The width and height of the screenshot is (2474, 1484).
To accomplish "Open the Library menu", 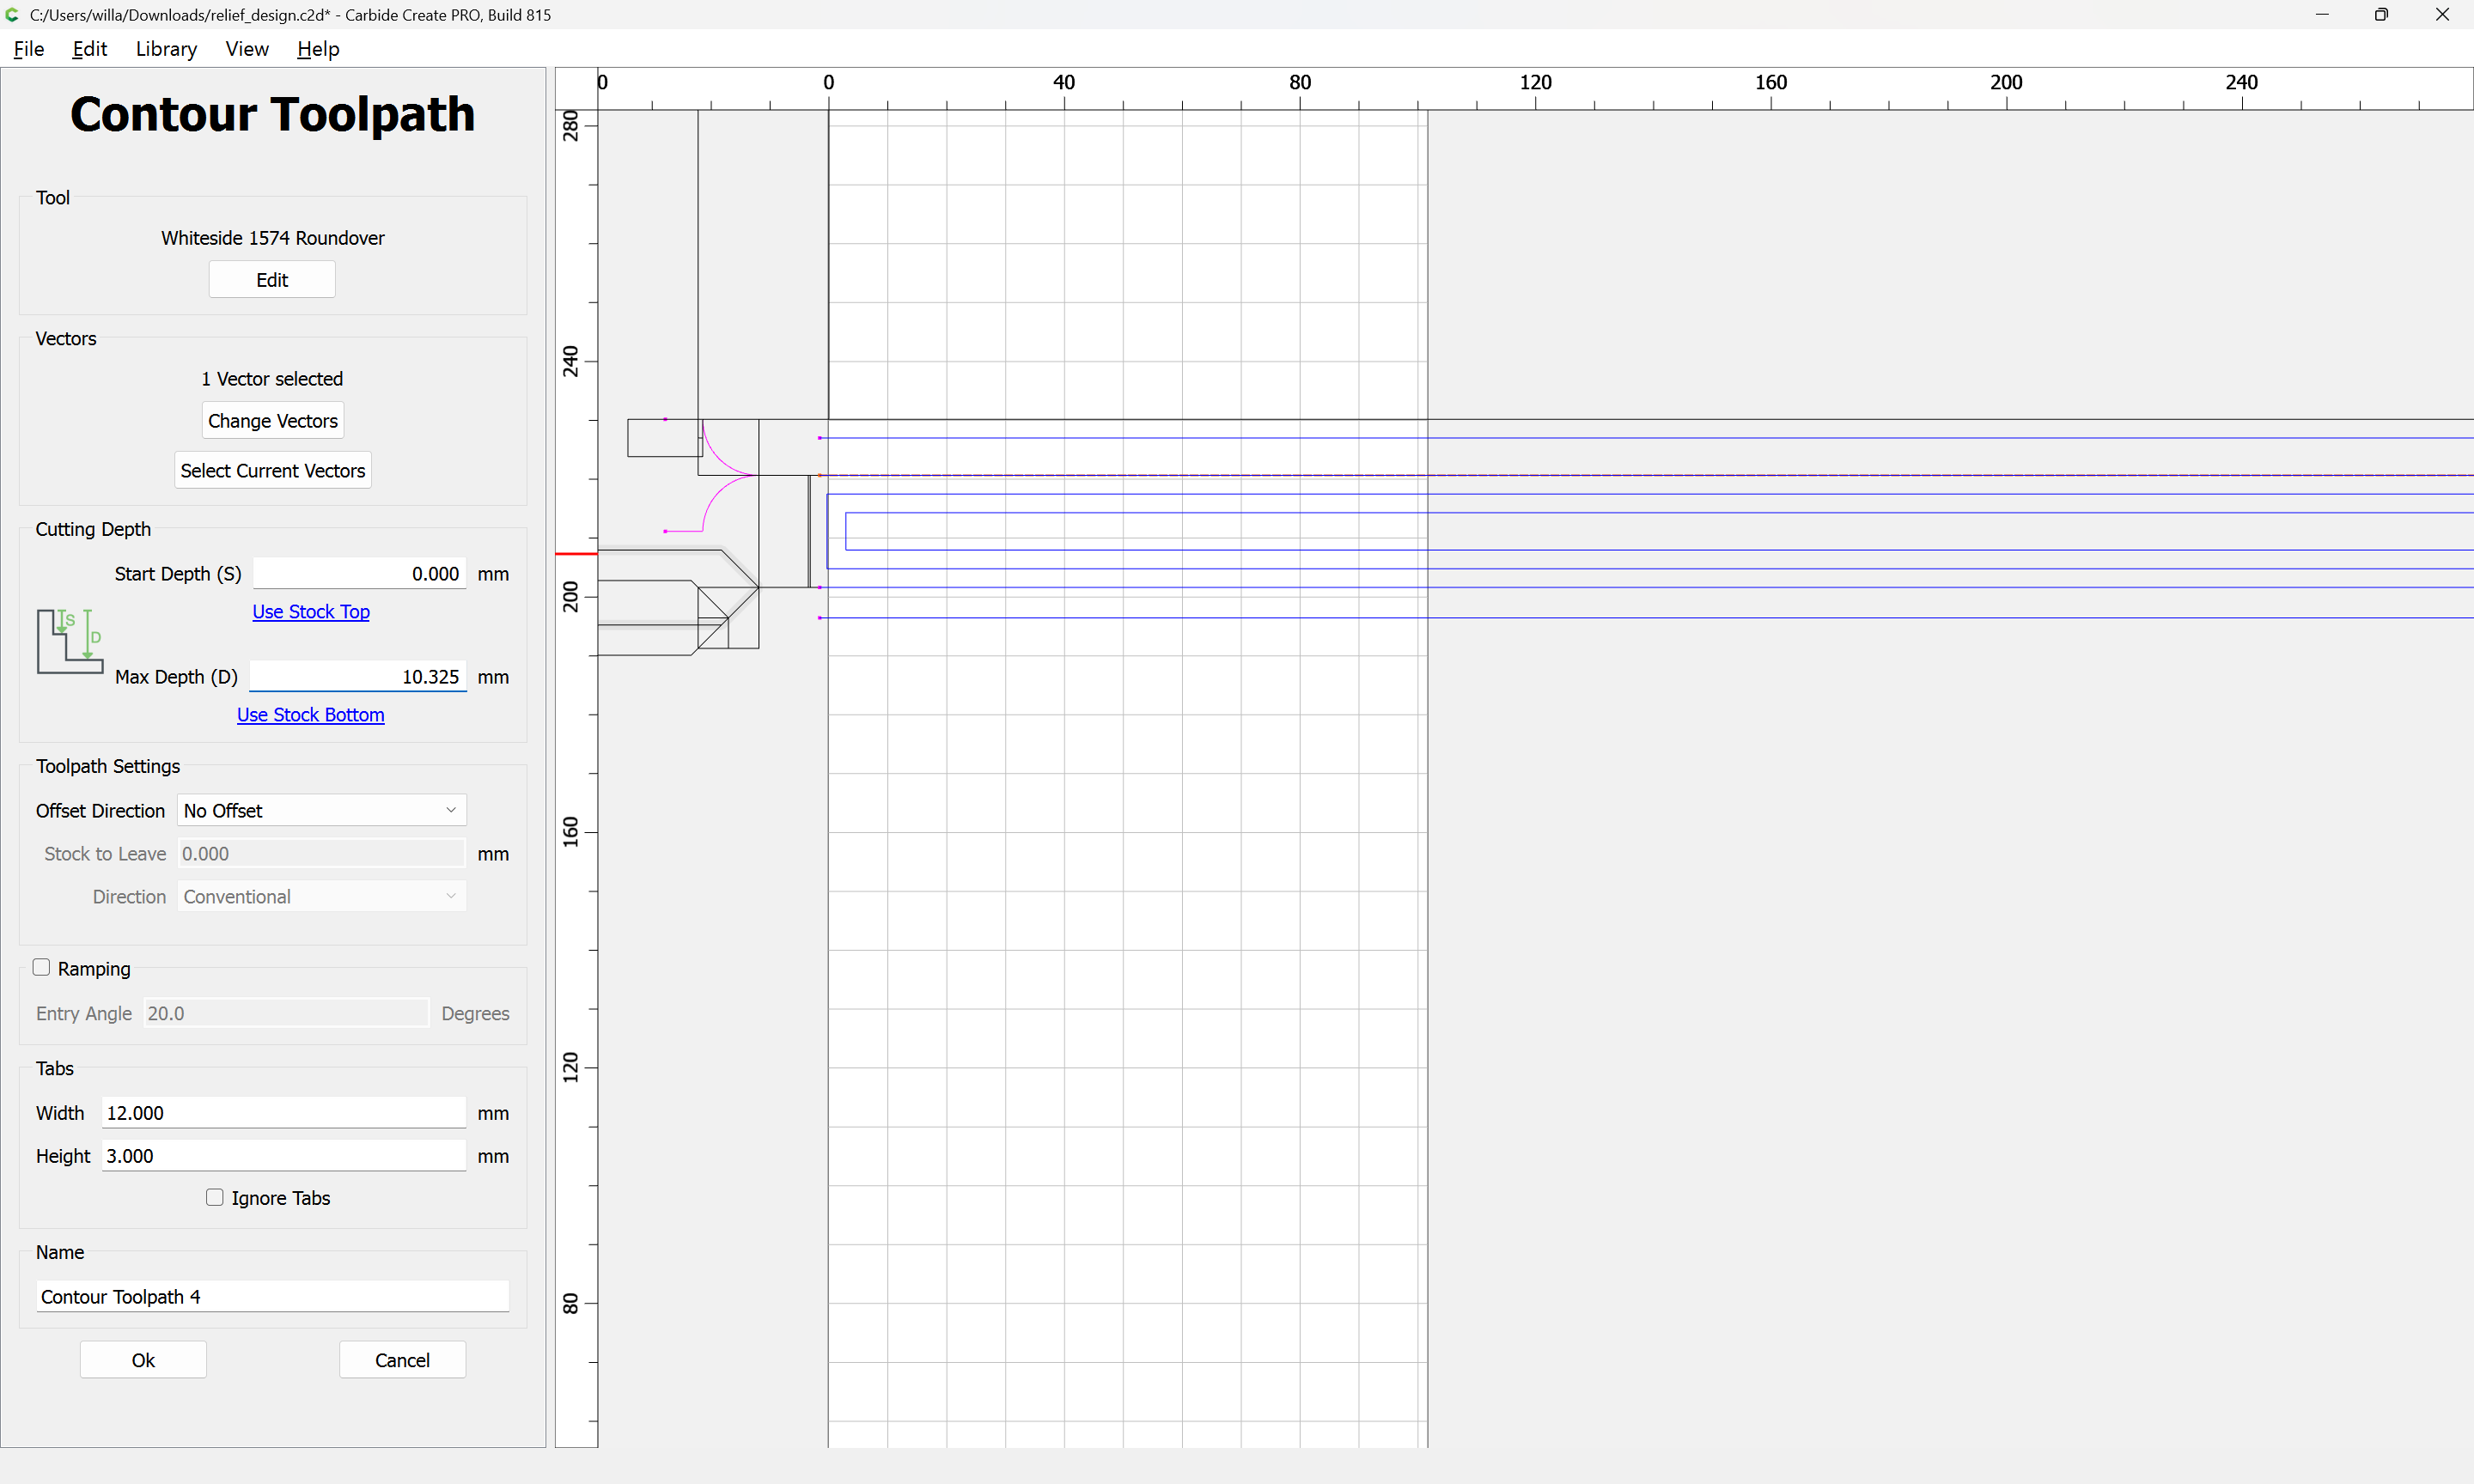I will [166, 49].
